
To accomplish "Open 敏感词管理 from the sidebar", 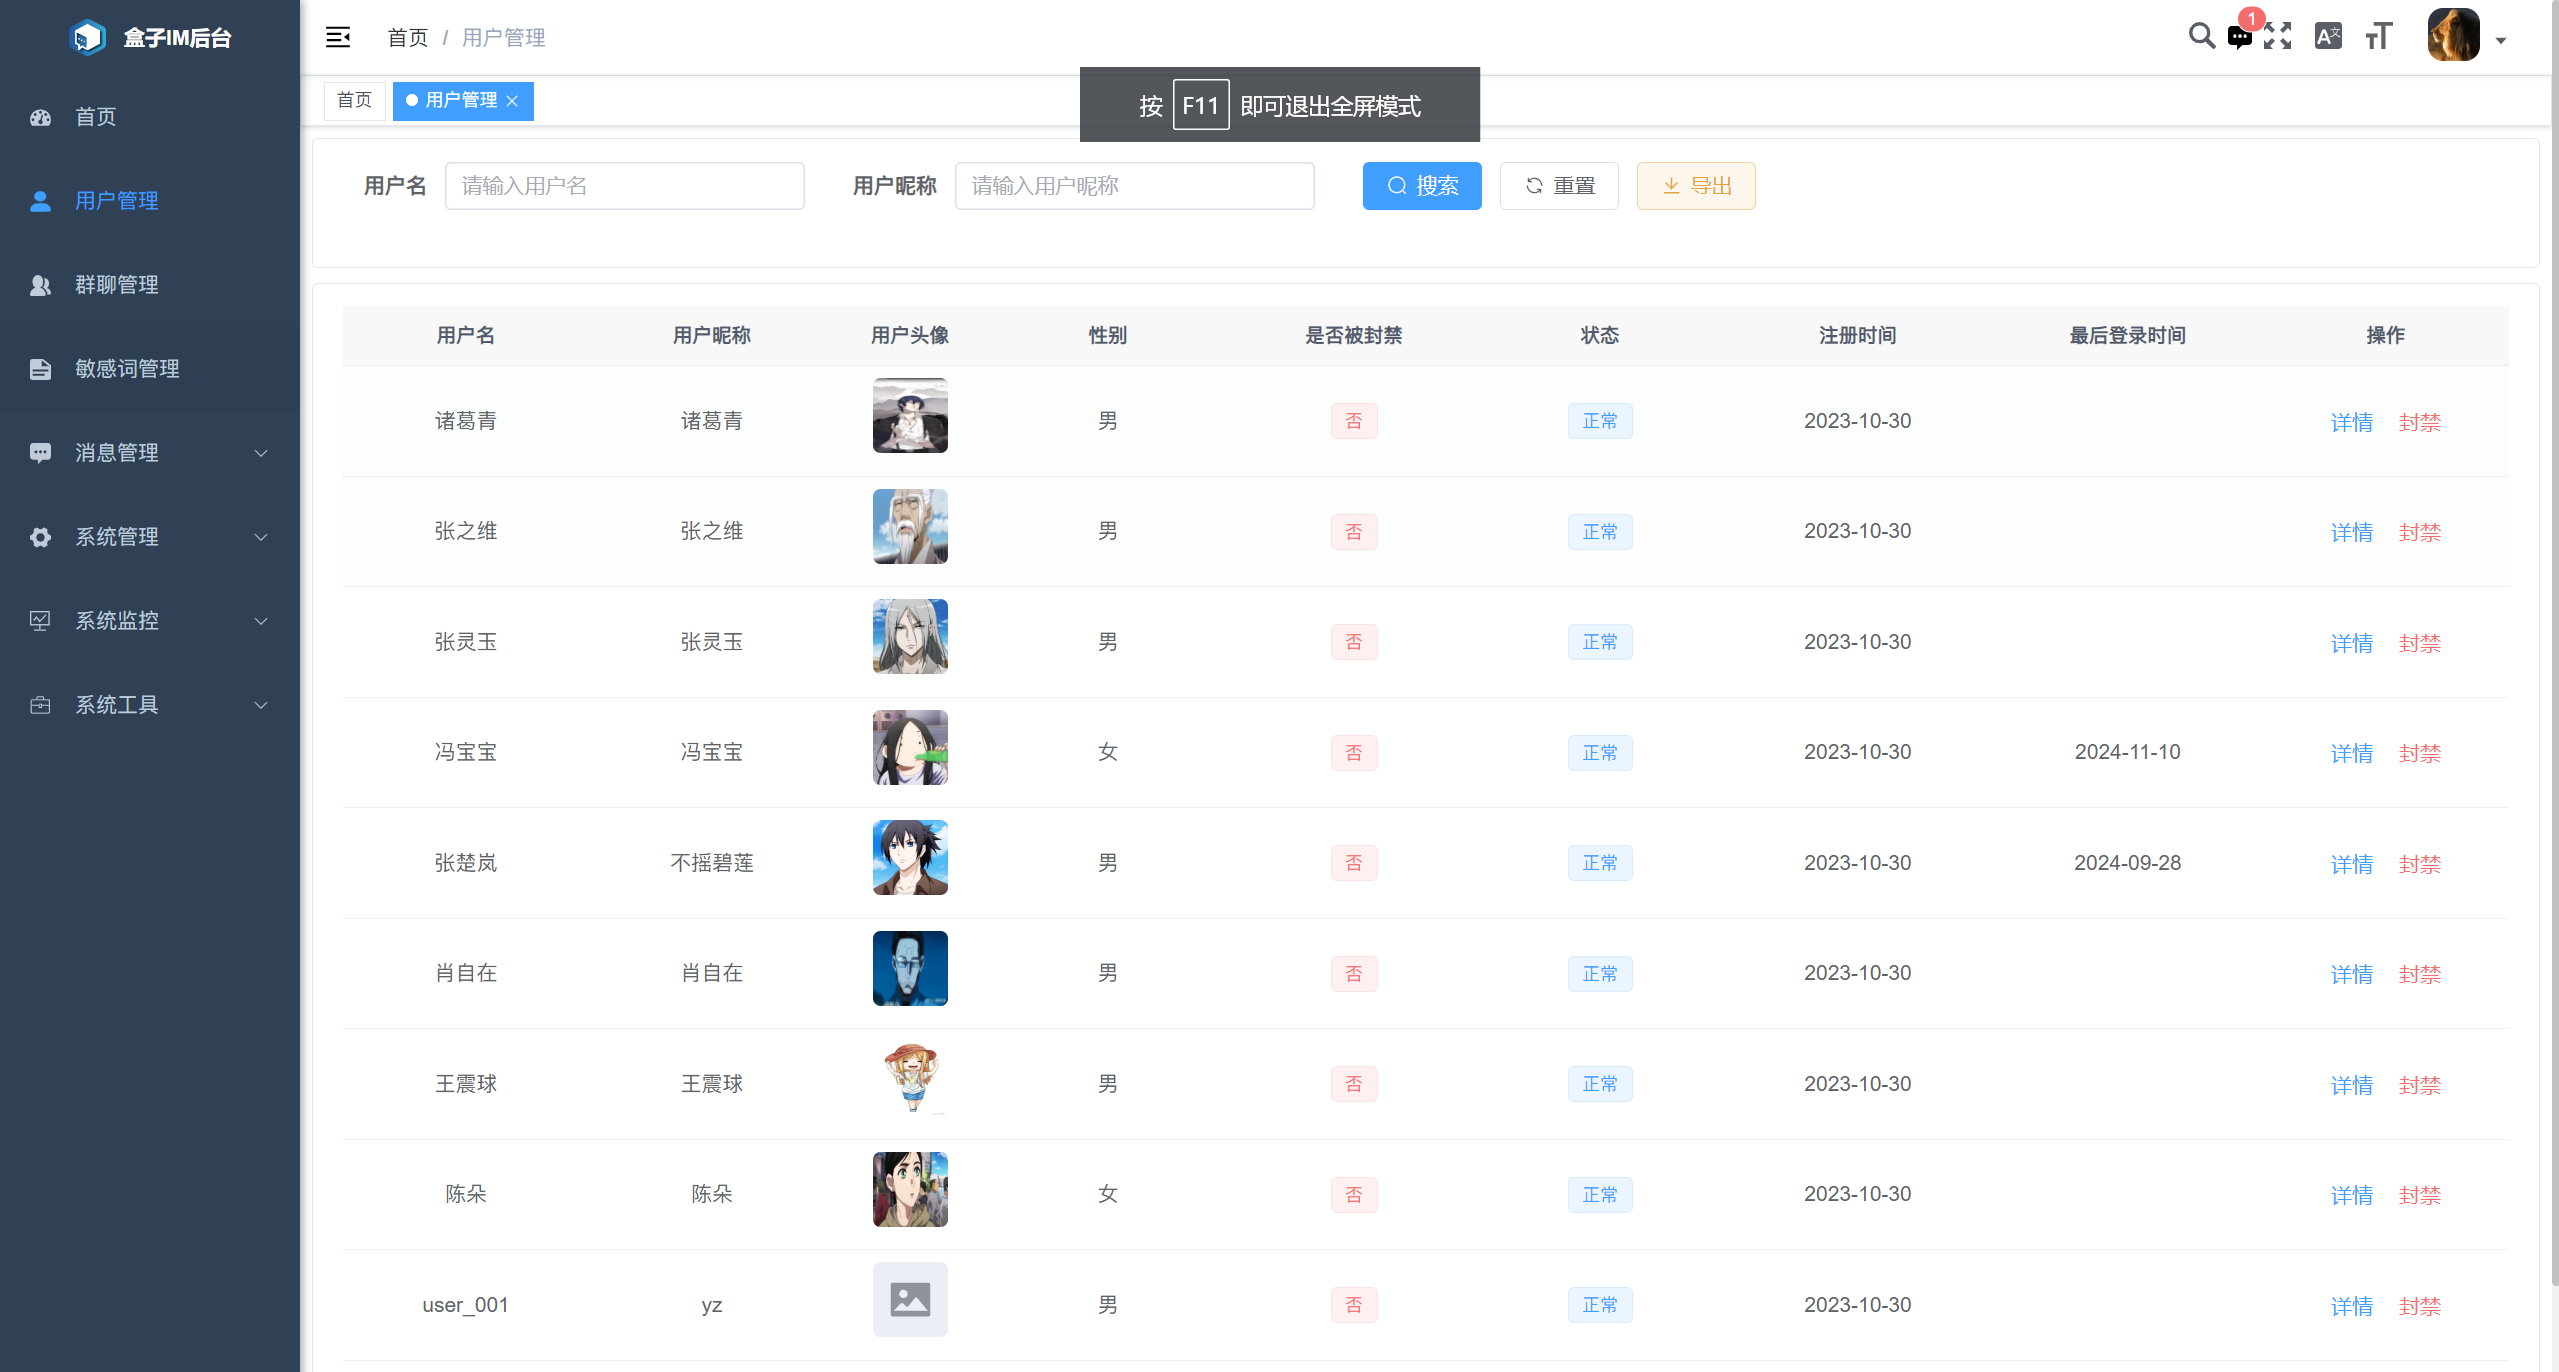I will tap(127, 369).
